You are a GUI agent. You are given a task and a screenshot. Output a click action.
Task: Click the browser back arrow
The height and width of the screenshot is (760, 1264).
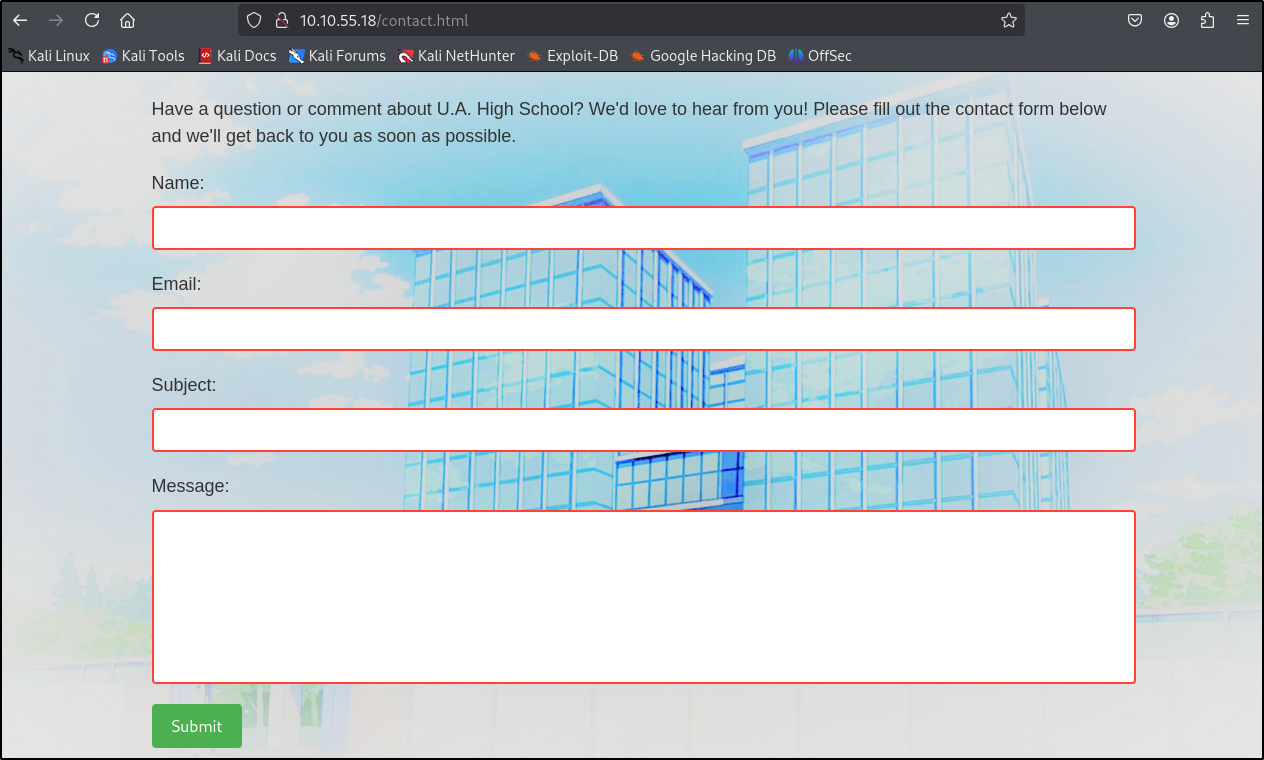(x=20, y=20)
